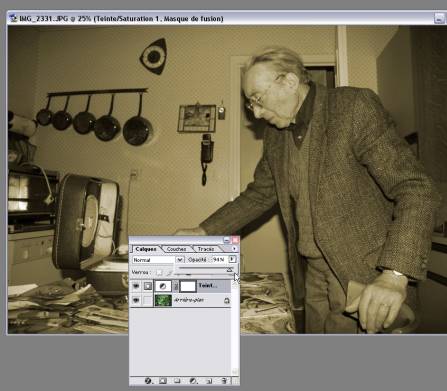Add a layer mask using bottom icon
447x391 pixels.
[x=163, y=381]
